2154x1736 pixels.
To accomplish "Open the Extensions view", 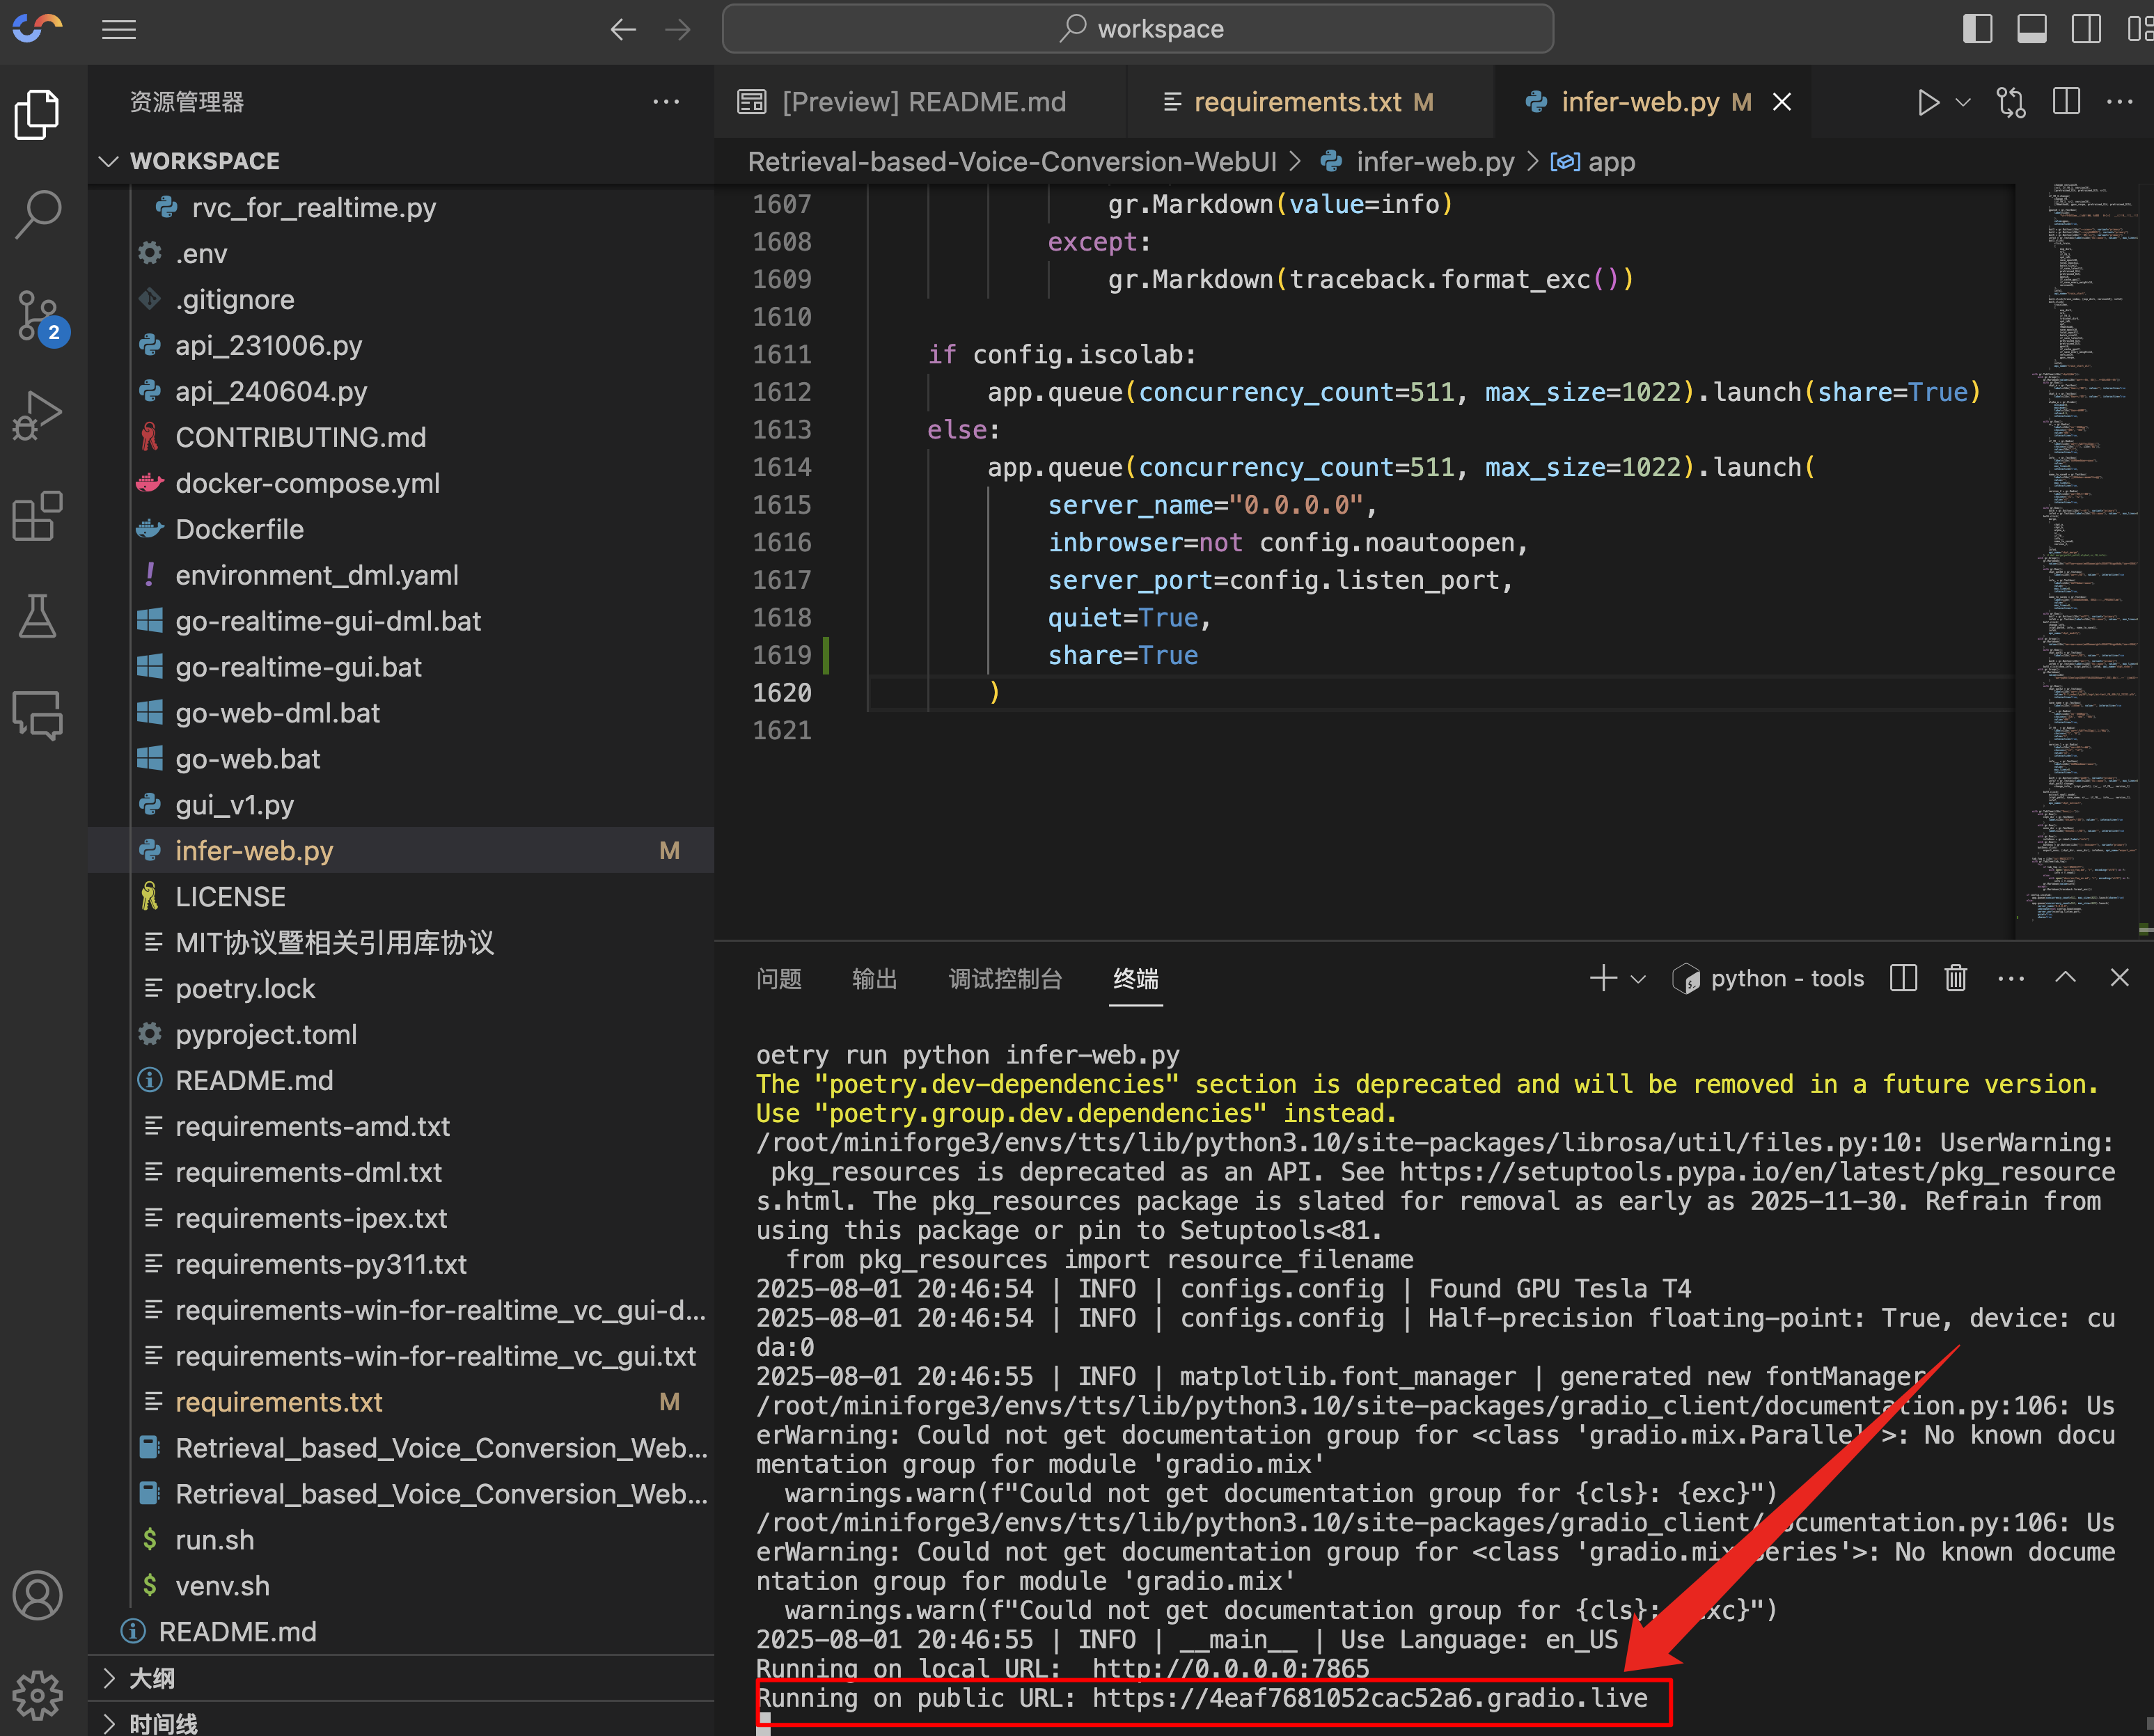I will coord(38,516).
